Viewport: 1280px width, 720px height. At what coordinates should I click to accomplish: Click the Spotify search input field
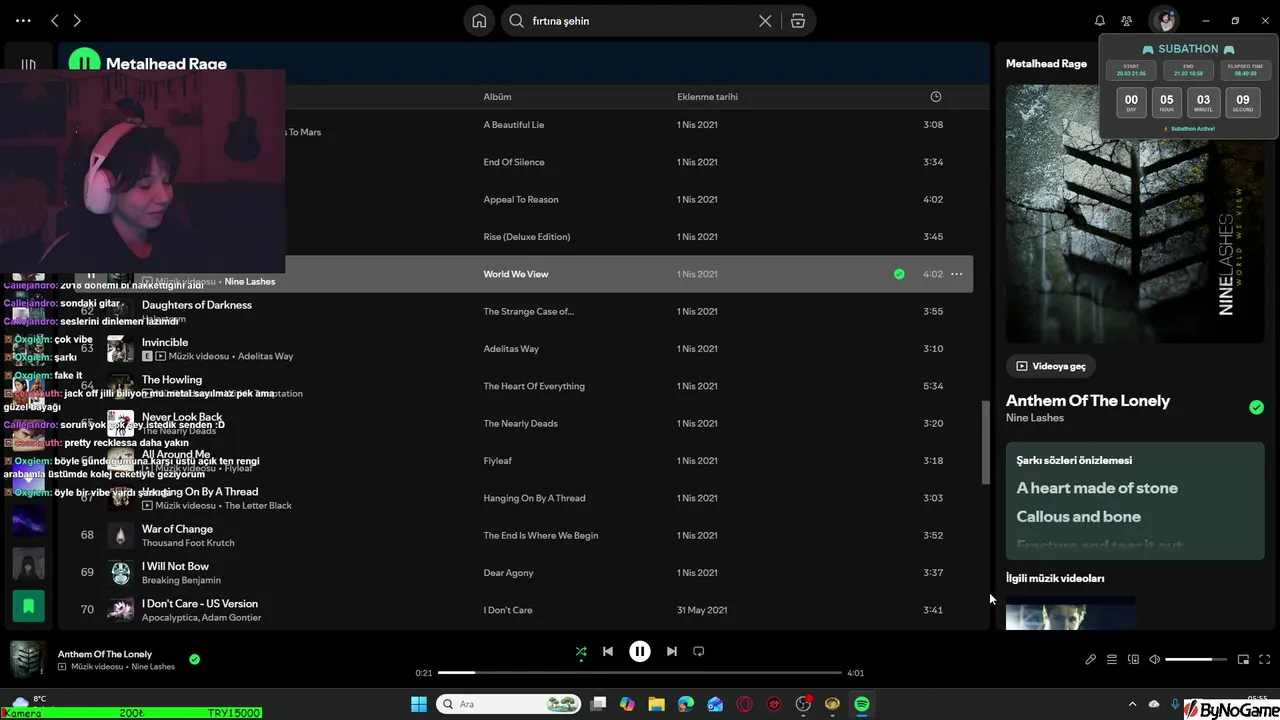coord(640,21)
